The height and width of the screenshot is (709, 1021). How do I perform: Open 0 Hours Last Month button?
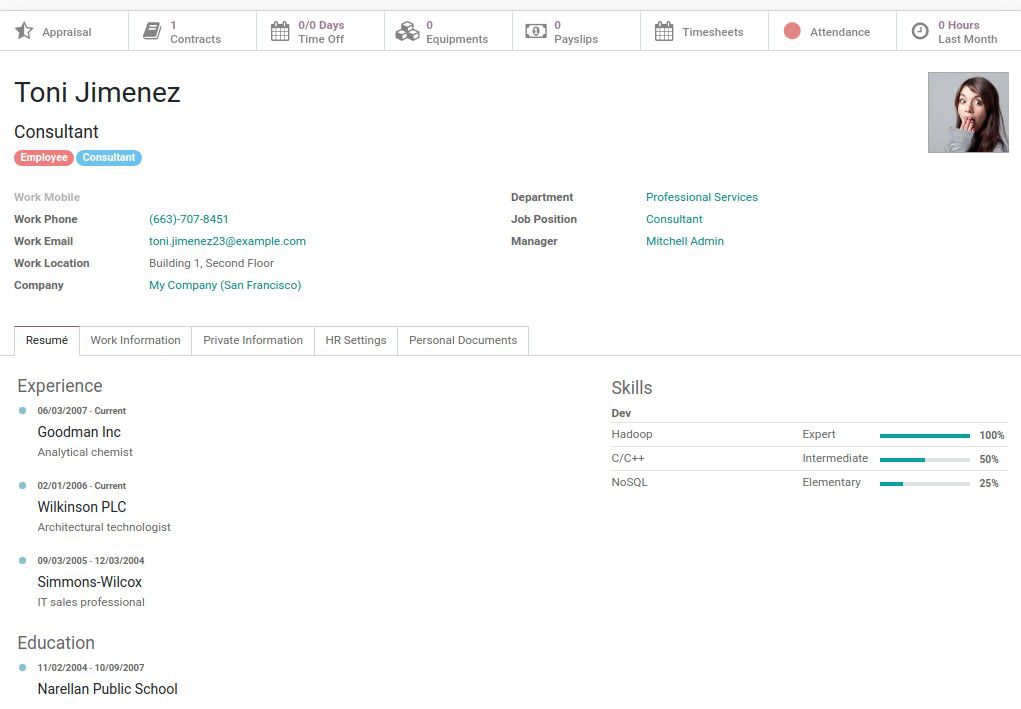pyautogui.click(x=958, y=31)
